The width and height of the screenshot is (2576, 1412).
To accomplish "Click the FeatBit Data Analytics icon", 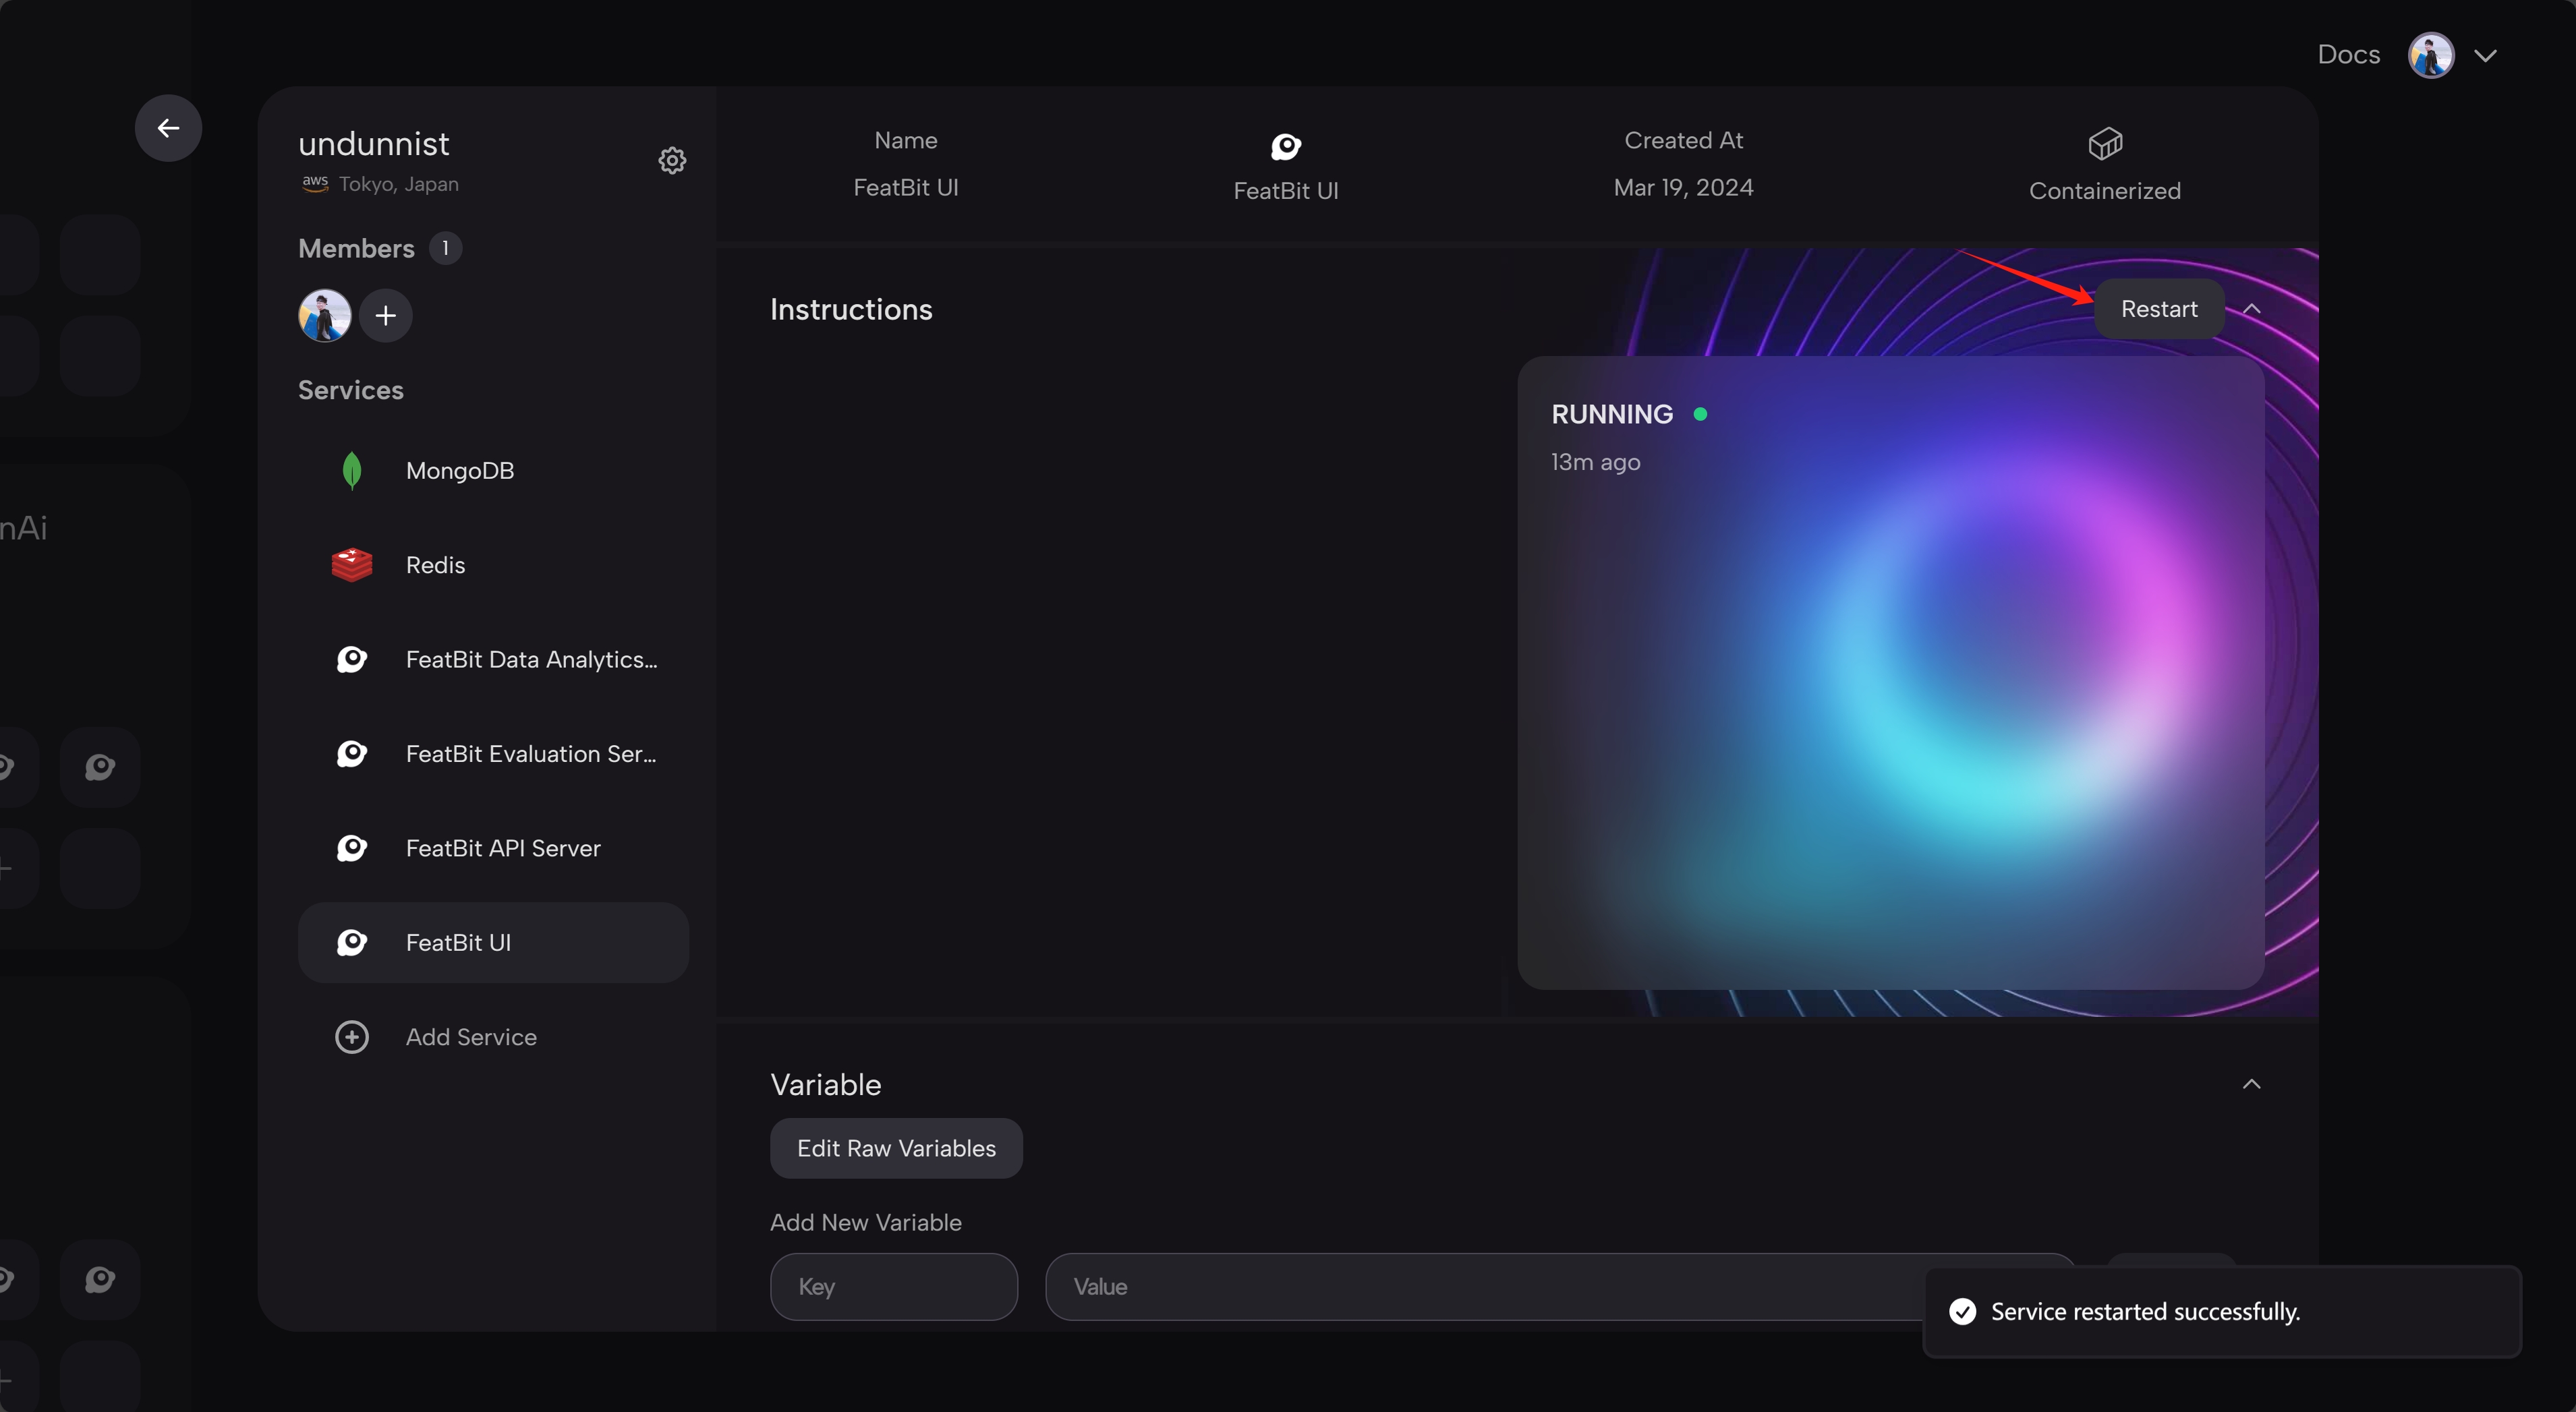I will (x=352, y=659).
